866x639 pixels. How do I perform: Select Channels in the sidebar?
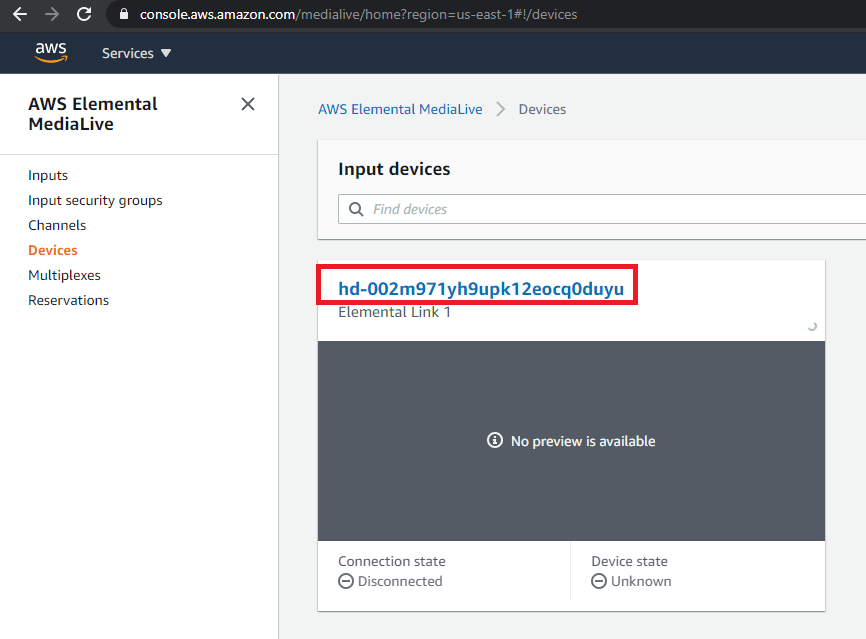(57, 225)
